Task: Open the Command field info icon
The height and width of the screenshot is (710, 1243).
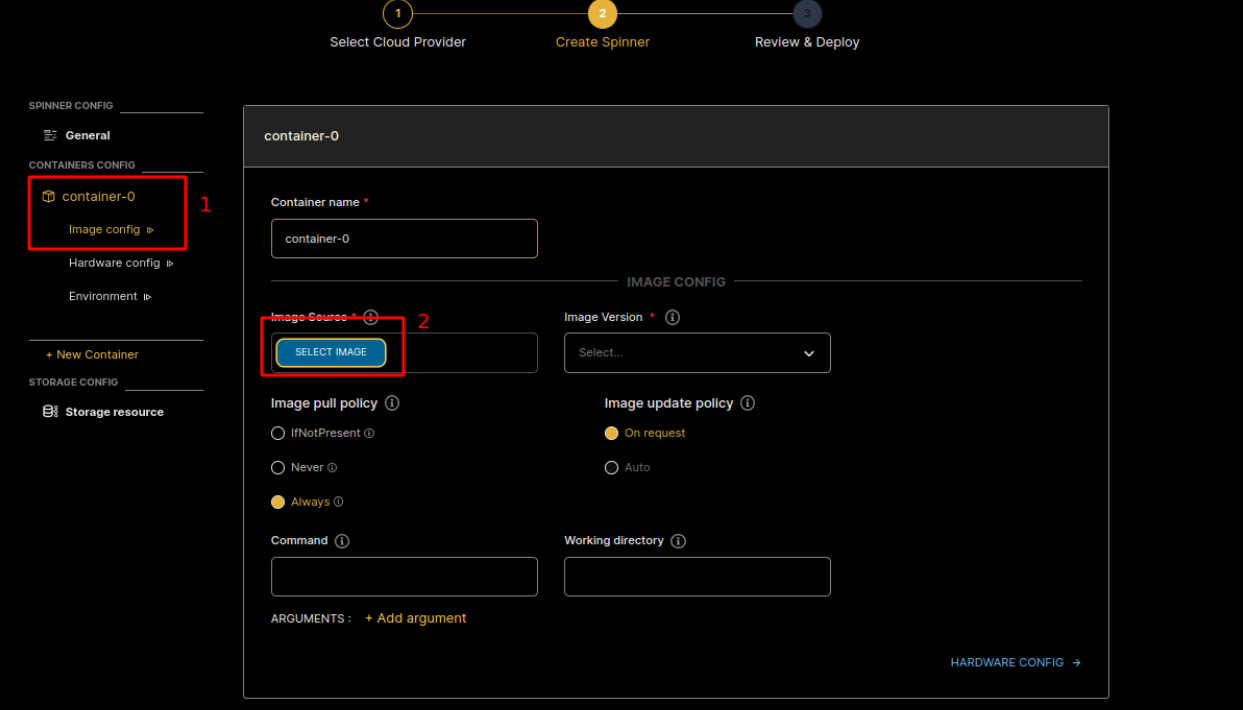Action: tap(342, 541)
